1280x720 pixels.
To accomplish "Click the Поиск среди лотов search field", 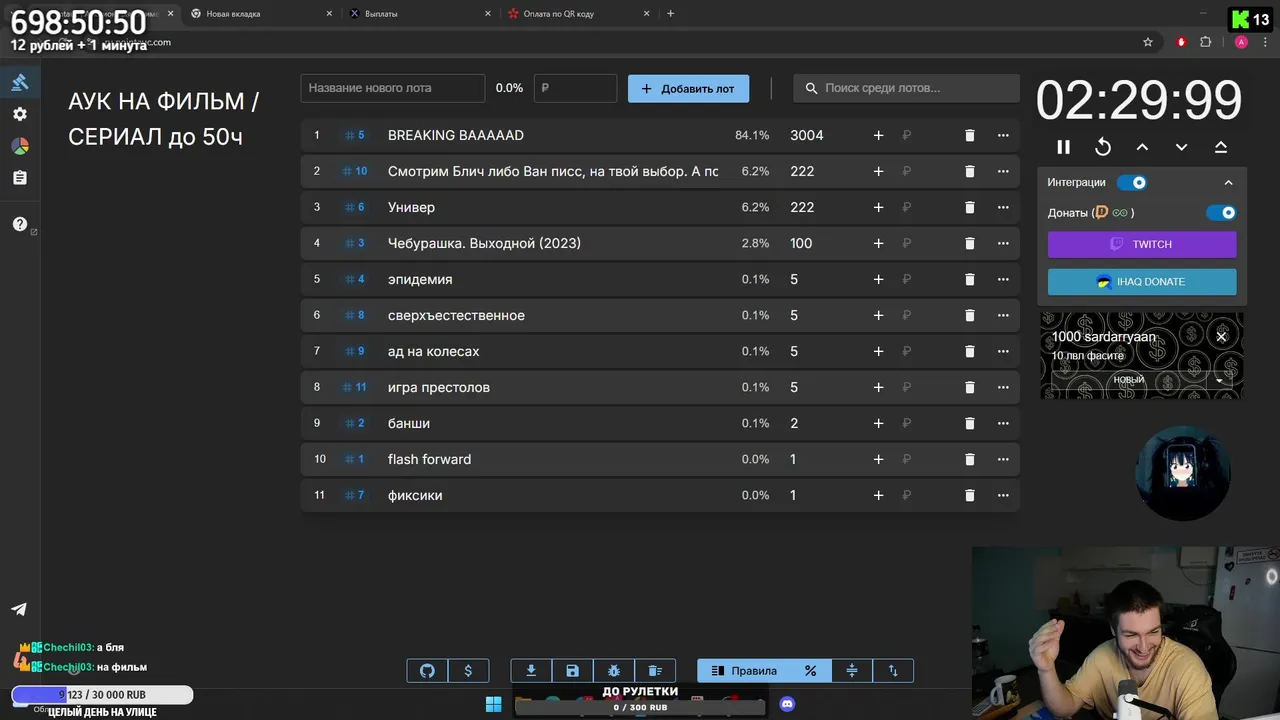I will (x=906, y=88).
